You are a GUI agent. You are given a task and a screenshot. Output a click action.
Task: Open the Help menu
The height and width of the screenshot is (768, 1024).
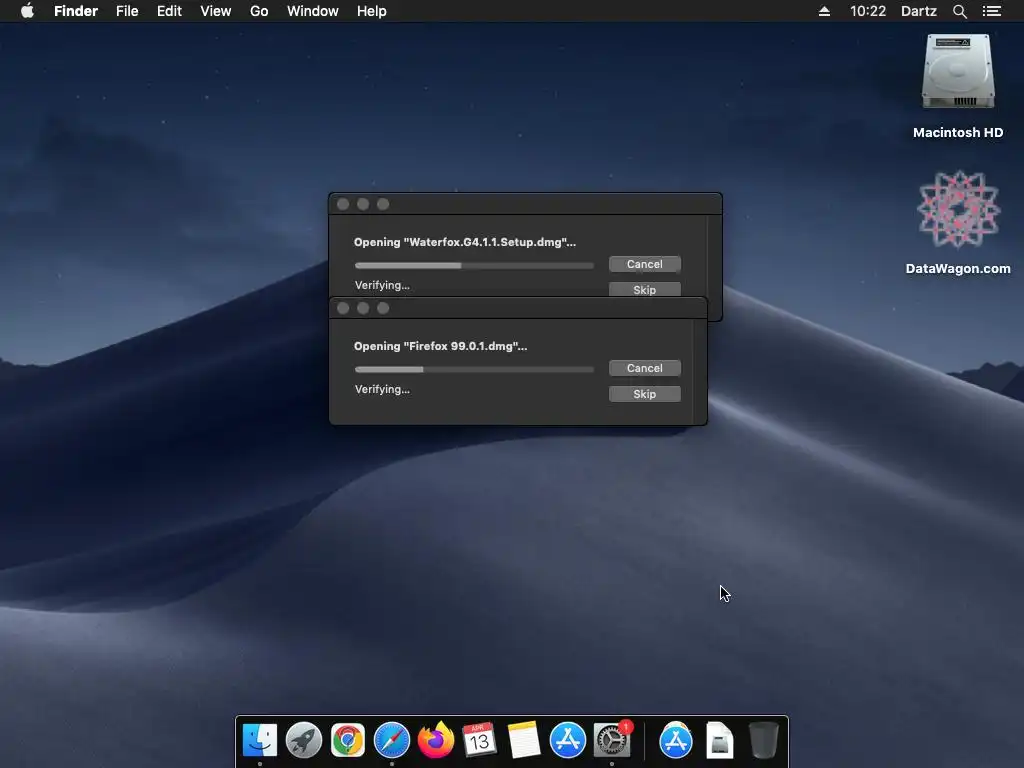click(x=372, y=11)
